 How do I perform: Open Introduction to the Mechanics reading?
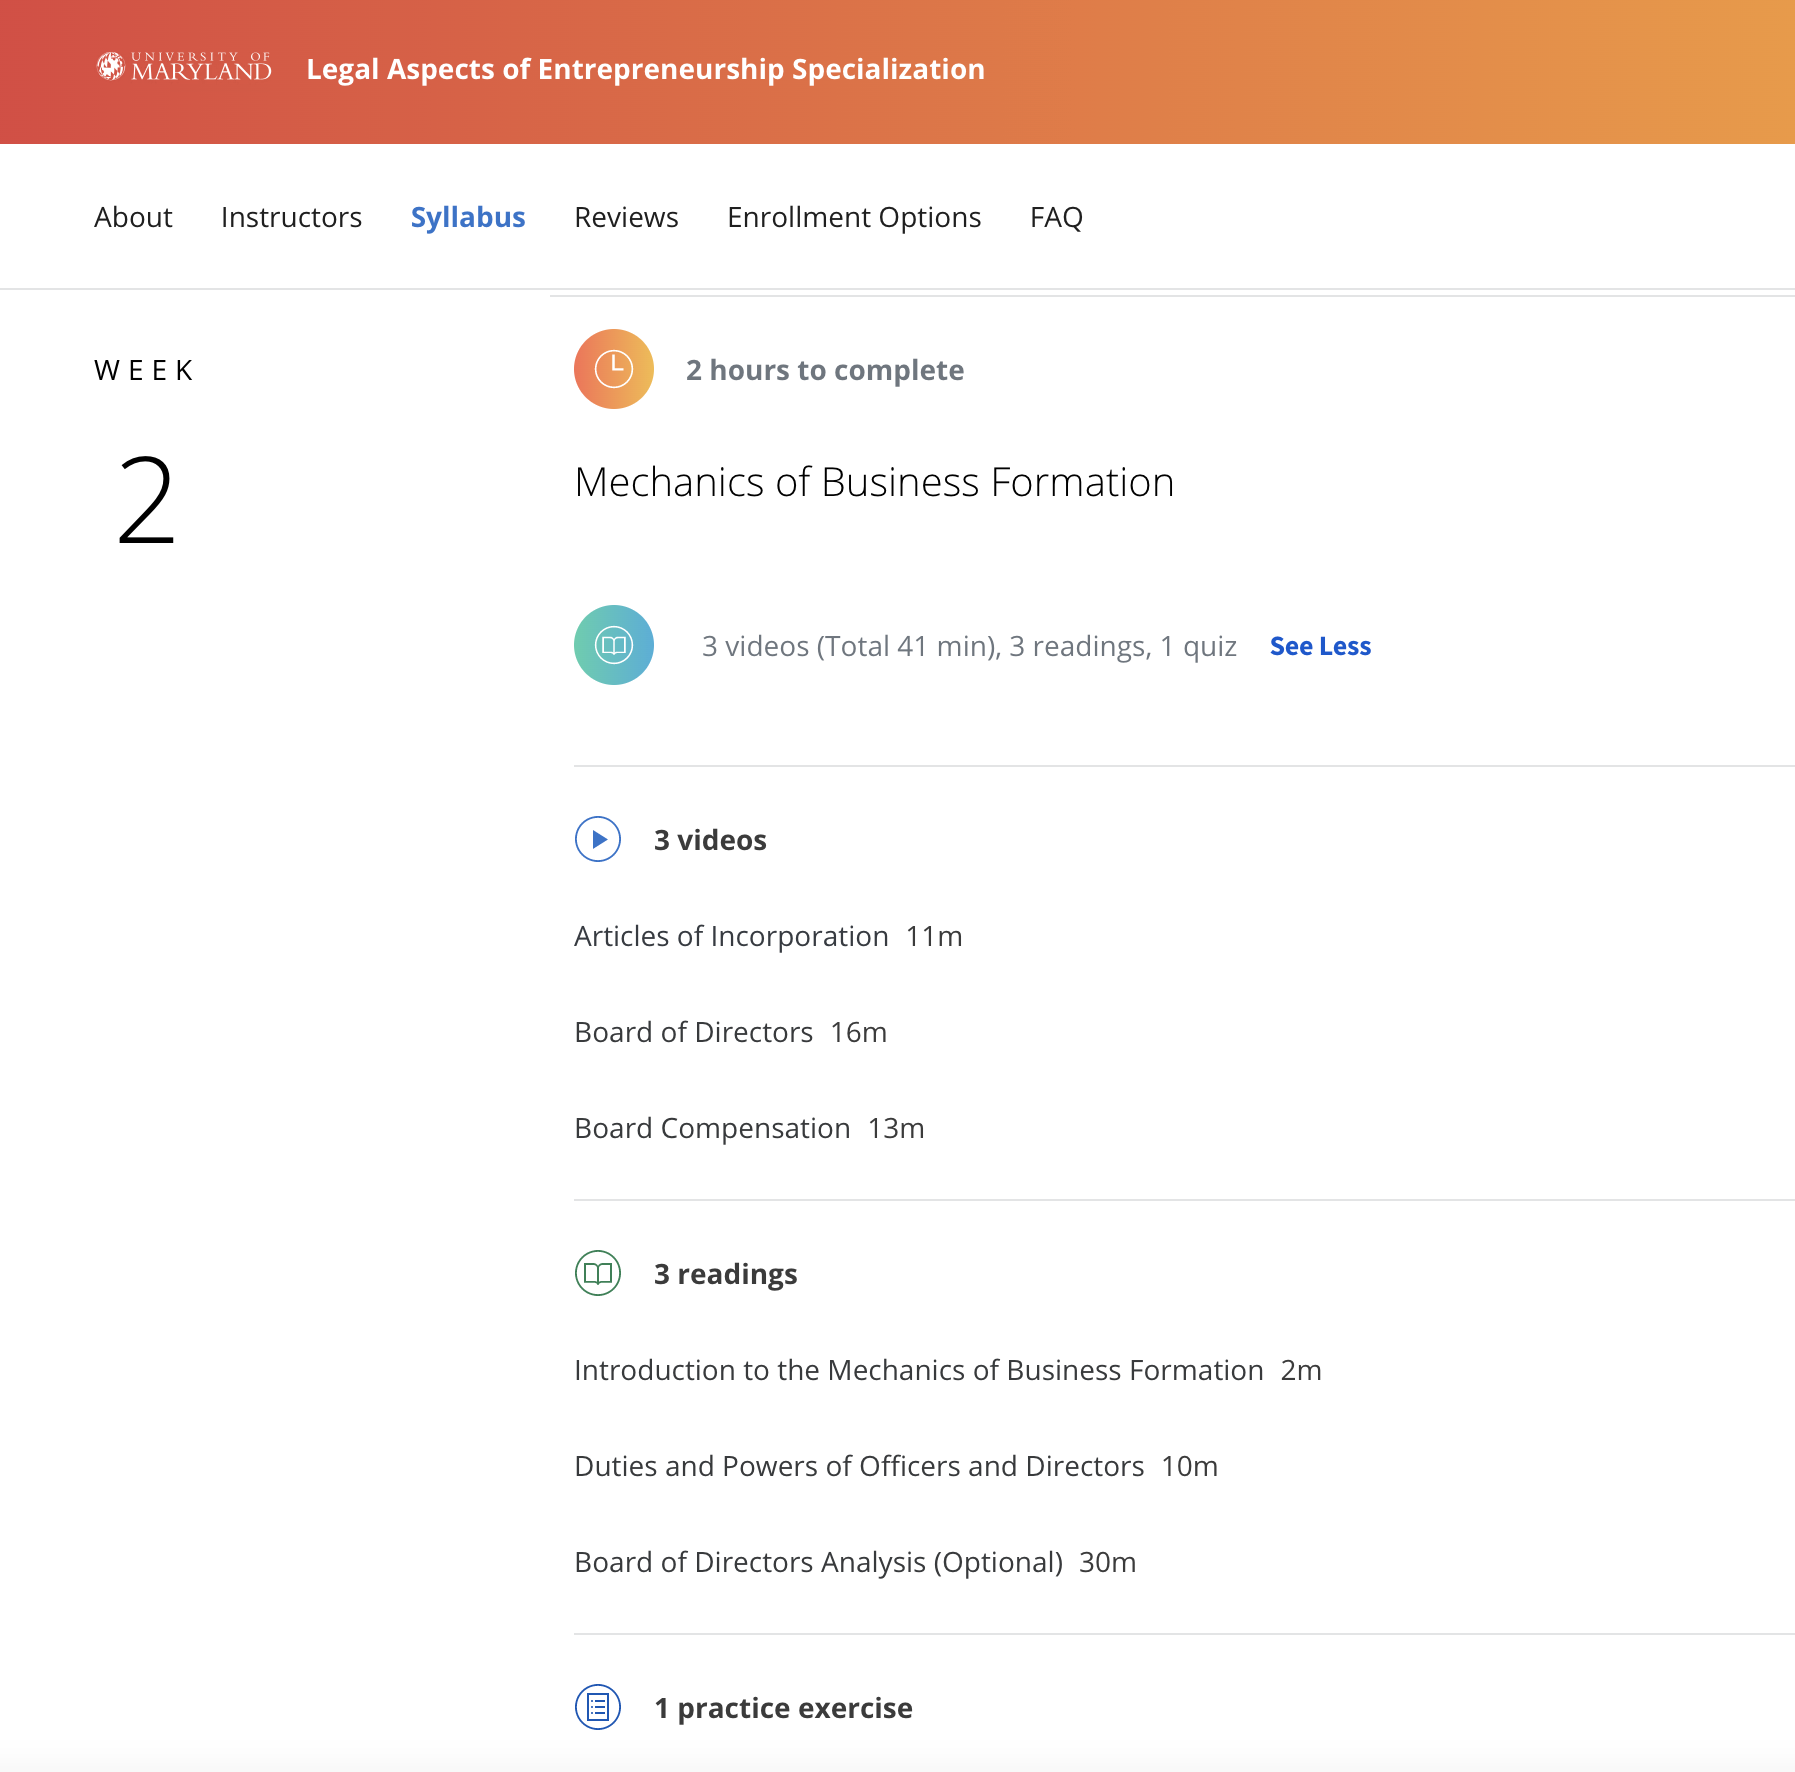point(918,1370)
